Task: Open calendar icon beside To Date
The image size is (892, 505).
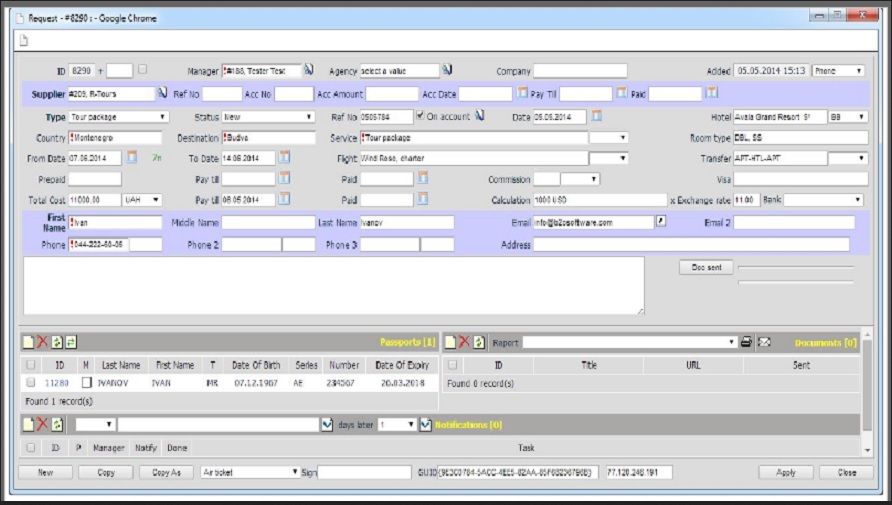Action: (284, 158)
